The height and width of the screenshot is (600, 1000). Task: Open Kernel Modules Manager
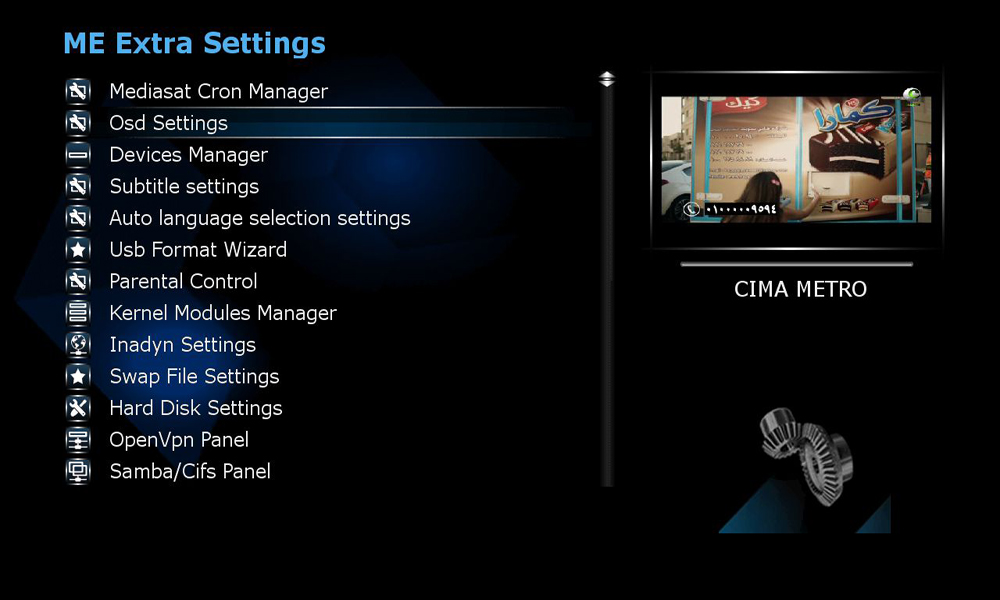[223, 313]
